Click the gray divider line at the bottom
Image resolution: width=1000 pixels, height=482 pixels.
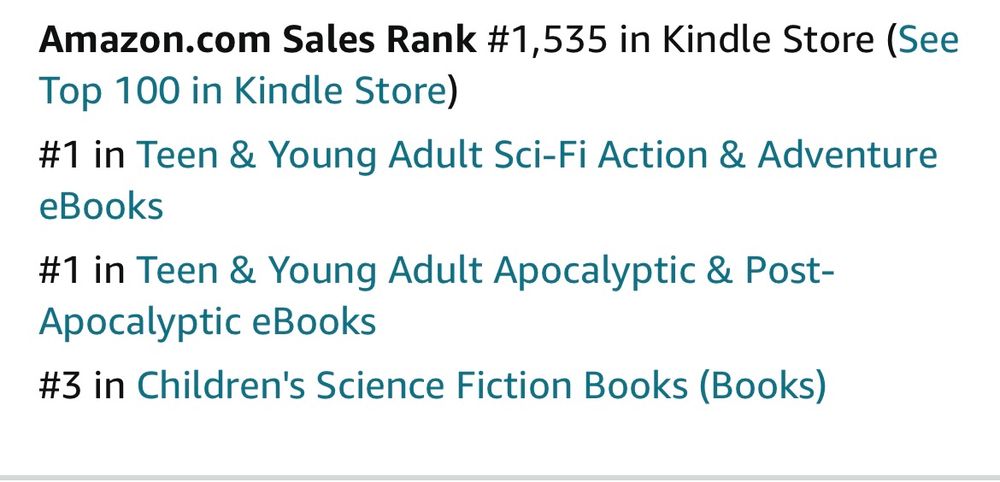coord(500,477)
